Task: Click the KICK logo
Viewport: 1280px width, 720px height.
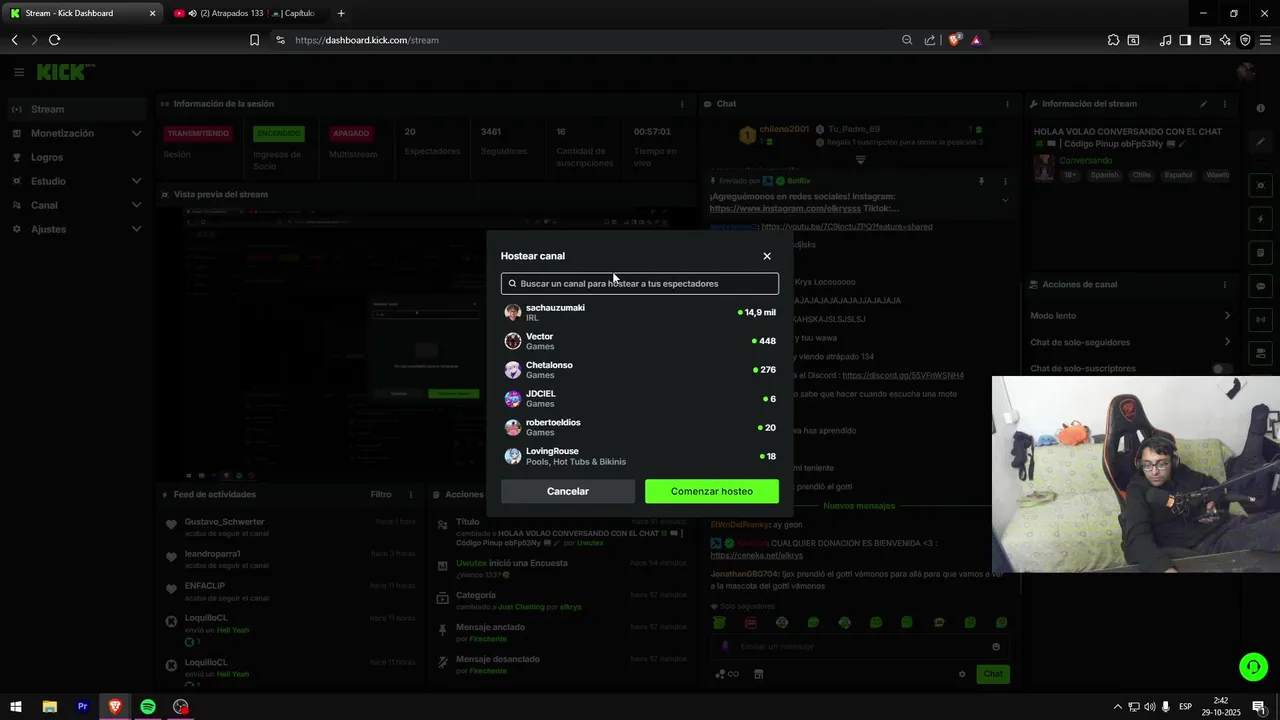Action: click(64, 72)
